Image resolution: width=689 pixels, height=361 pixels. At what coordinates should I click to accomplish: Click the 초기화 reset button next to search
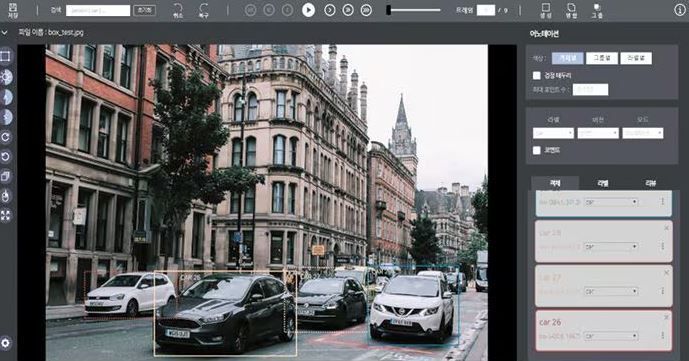(x=144, y=10)
